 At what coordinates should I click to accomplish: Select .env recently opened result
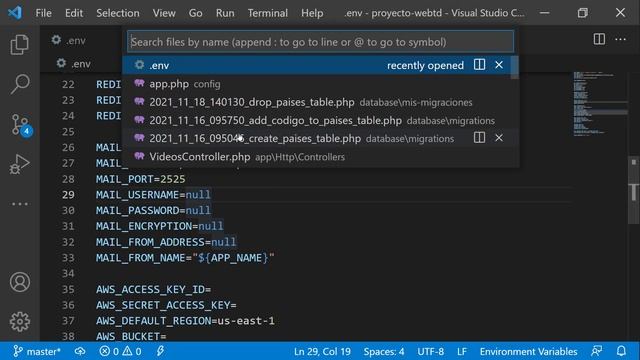pyautogui.click(x=320, y=65)
